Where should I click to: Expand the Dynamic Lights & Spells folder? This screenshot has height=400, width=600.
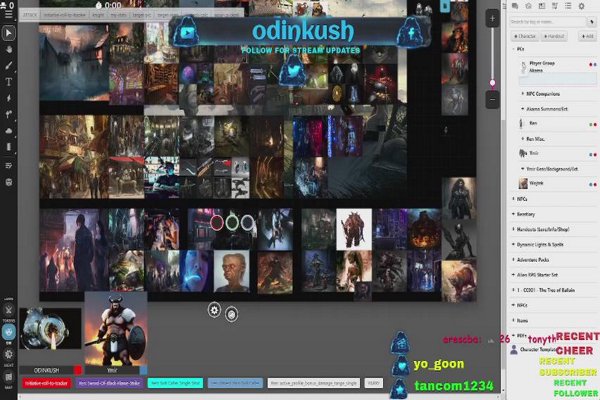tap(514, 245)
